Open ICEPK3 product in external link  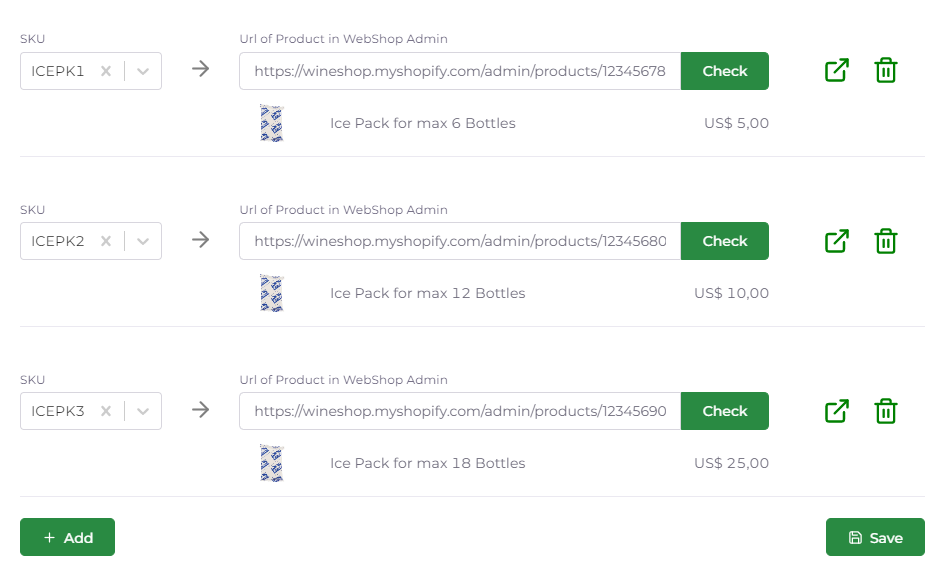(x=837, y=411)
